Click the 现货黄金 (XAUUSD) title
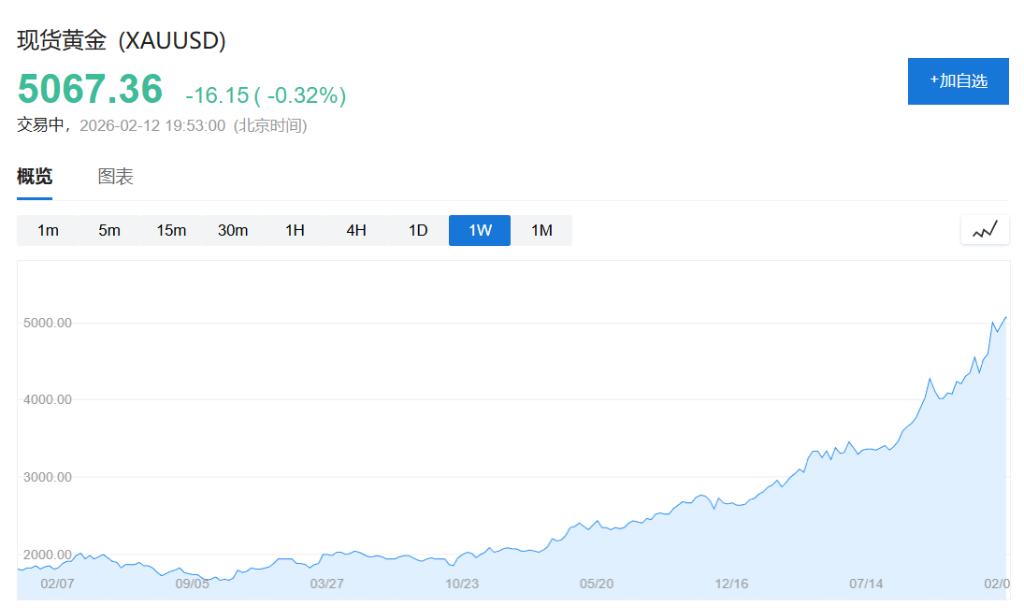Screen dimensions: 1024x611 [122, 41]
